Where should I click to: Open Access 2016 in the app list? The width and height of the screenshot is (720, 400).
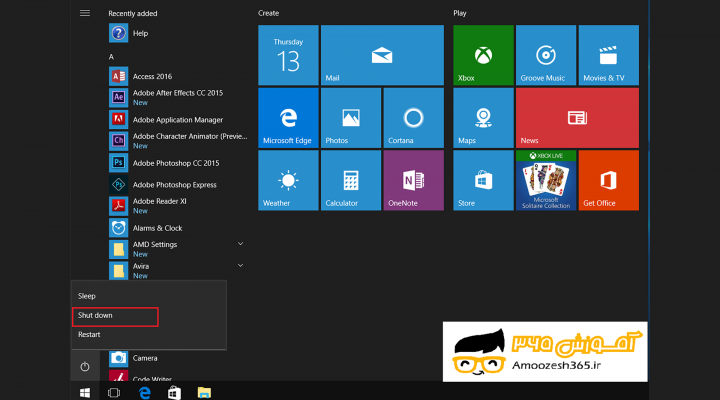[x=178, y=76]
